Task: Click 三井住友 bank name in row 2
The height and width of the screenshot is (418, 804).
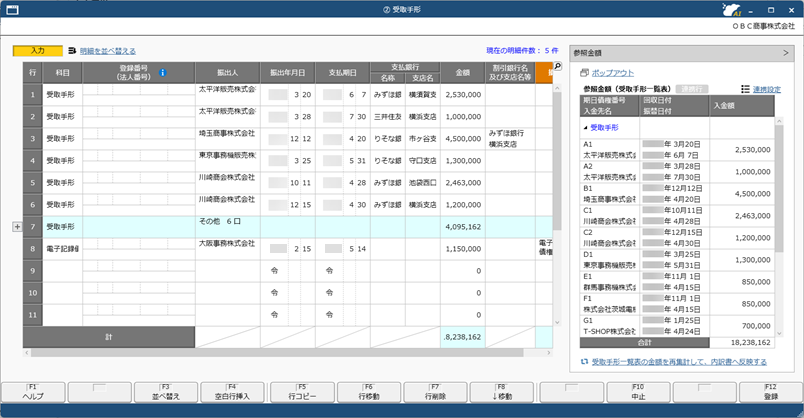Action: tap(388, 117)
